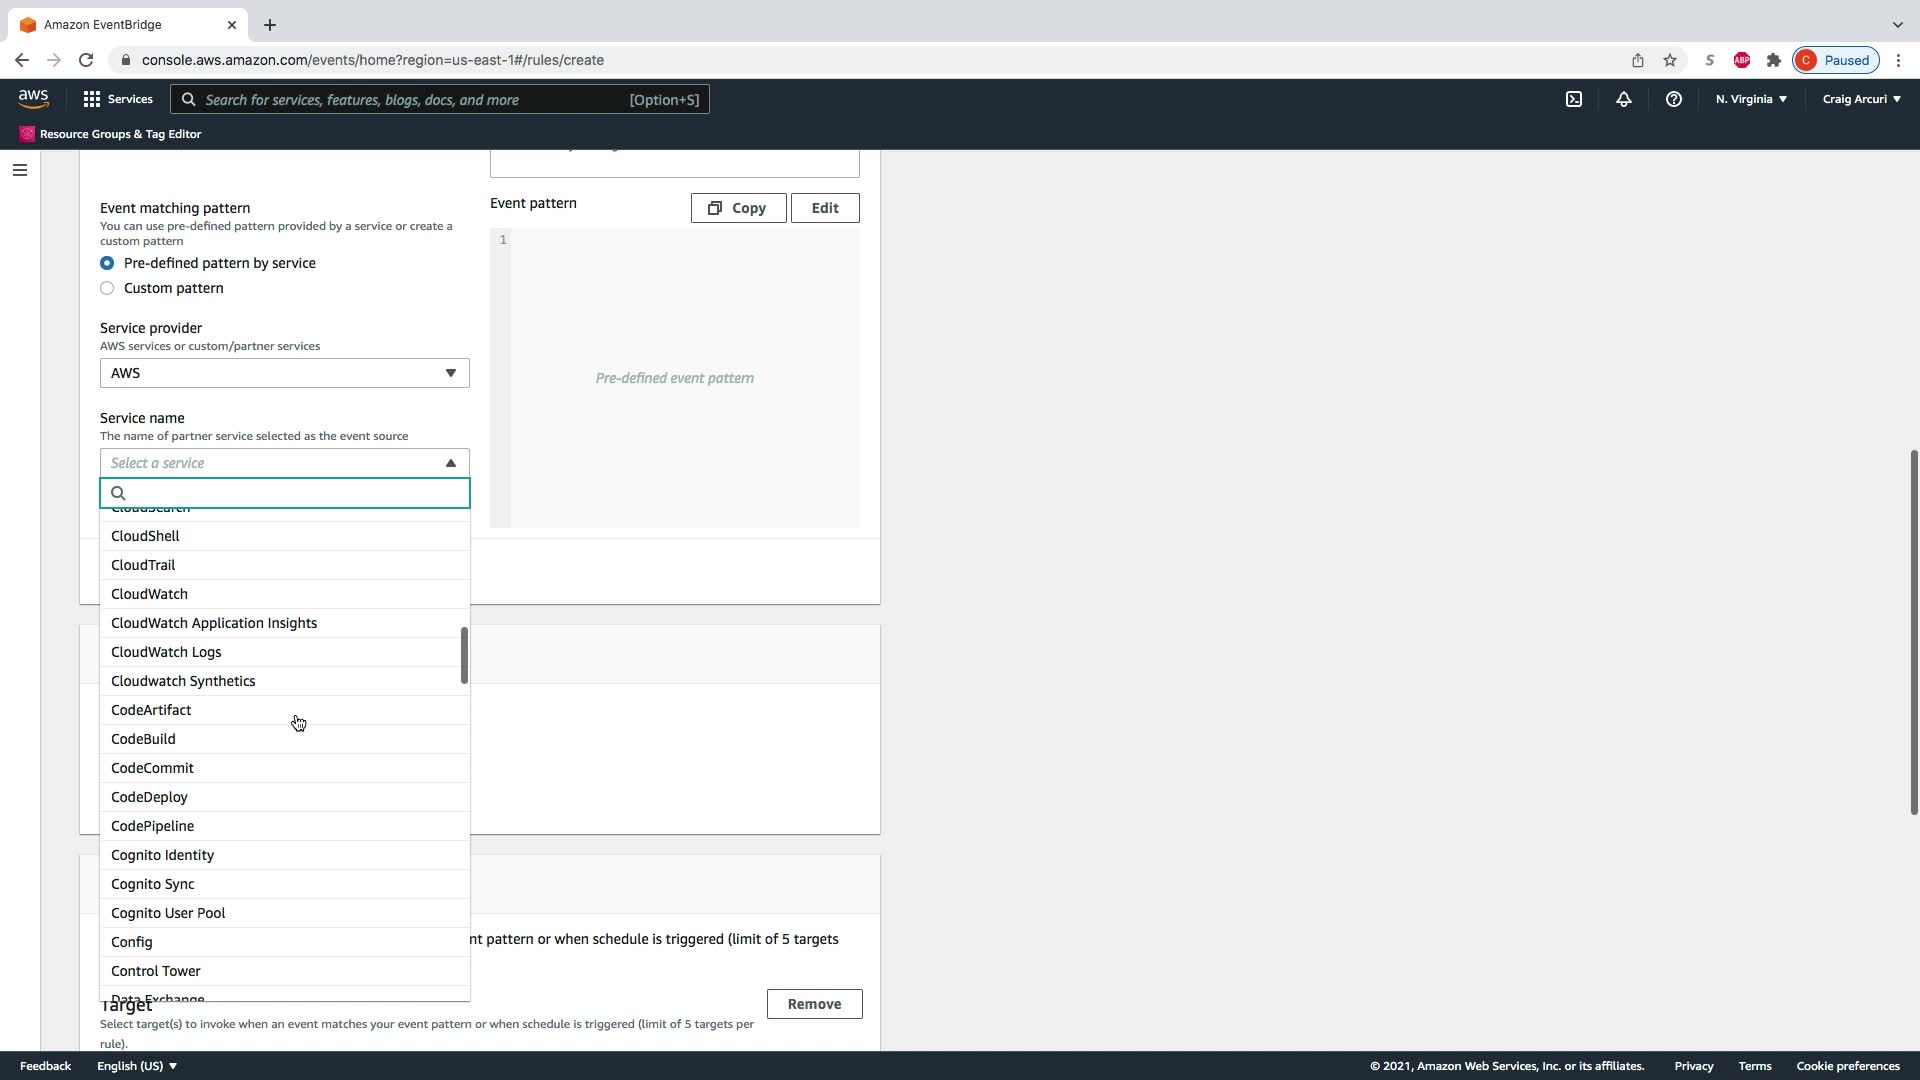
Task: Toggle the side navigation hamburger menu
Action: (20, 170)
